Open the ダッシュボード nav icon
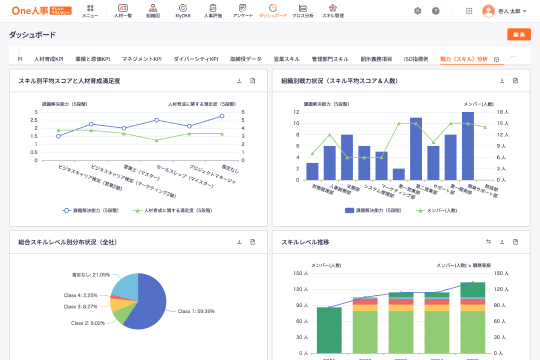This screenshot has width=540, height=360. pos(273,11)
